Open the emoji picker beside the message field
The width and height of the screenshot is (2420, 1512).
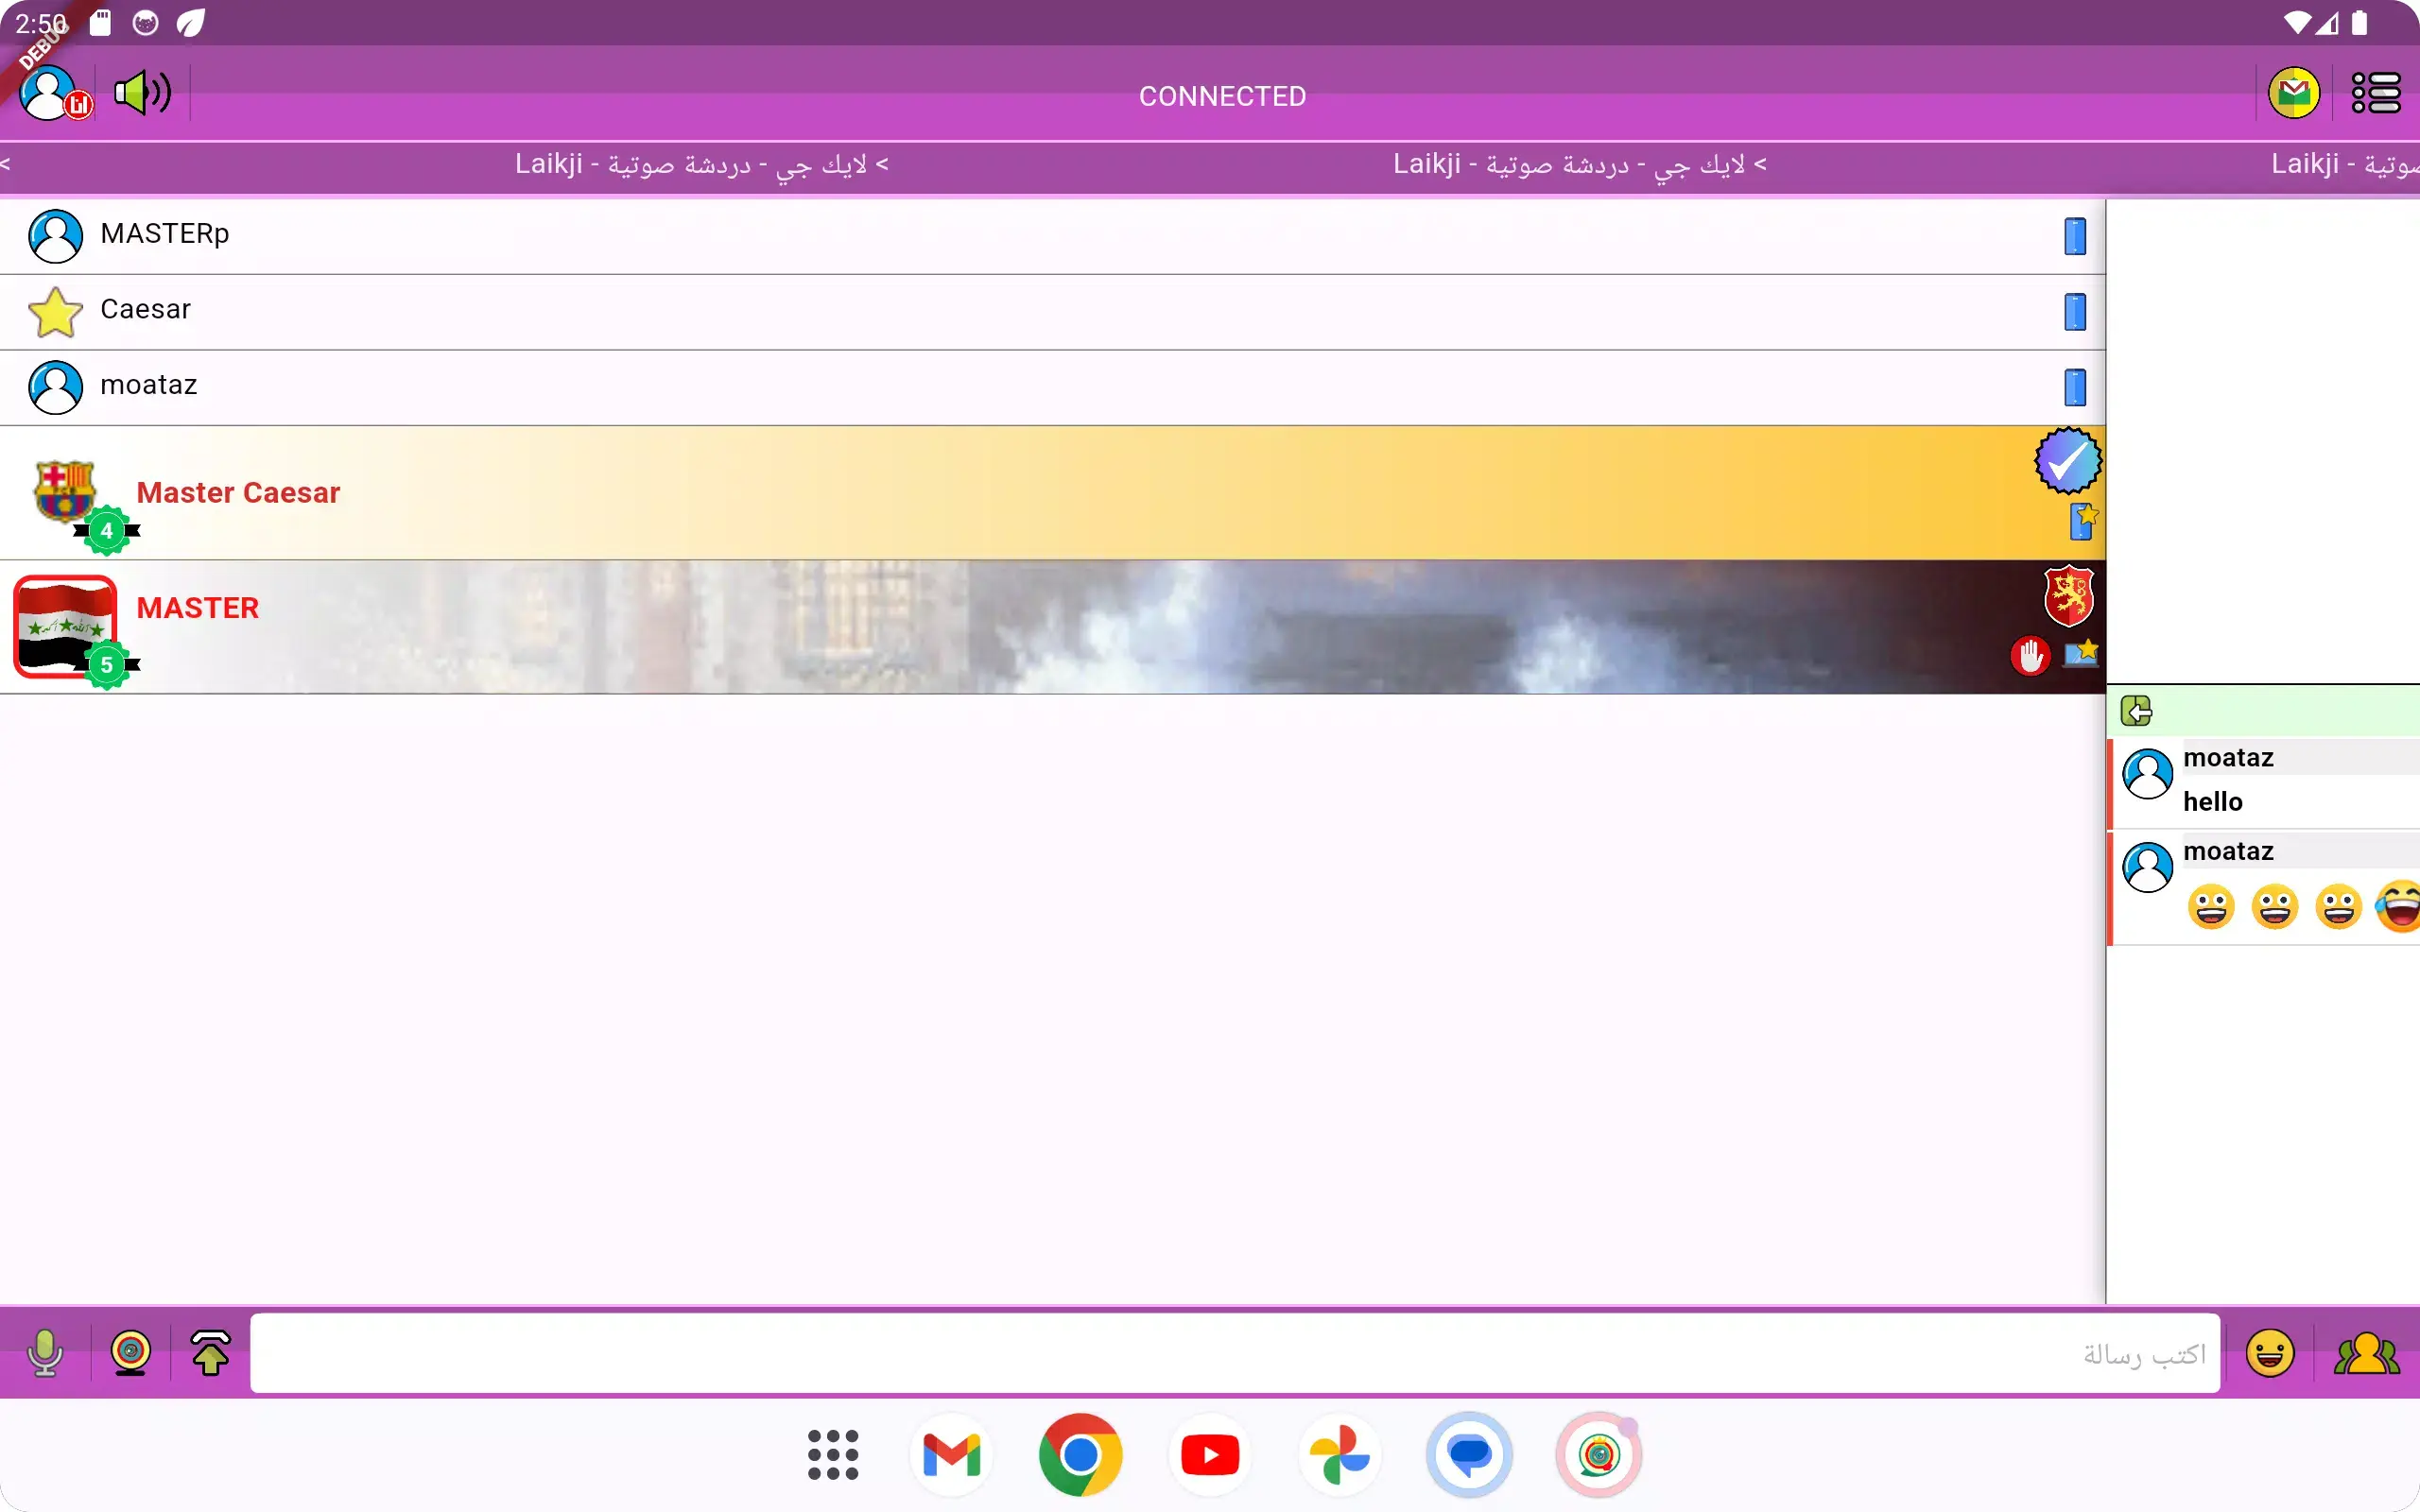pos(2270,1353)
